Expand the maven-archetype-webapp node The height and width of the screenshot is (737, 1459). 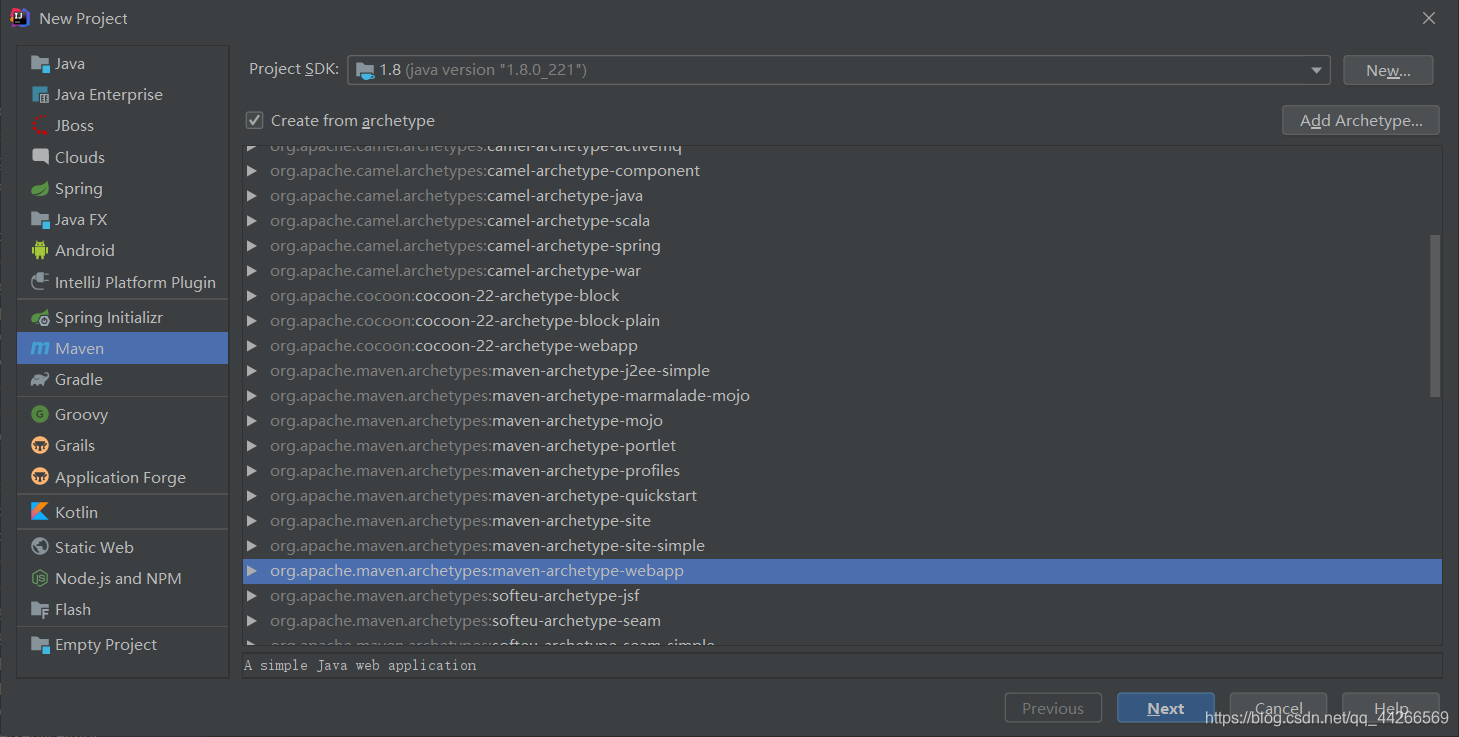[252, 571]
